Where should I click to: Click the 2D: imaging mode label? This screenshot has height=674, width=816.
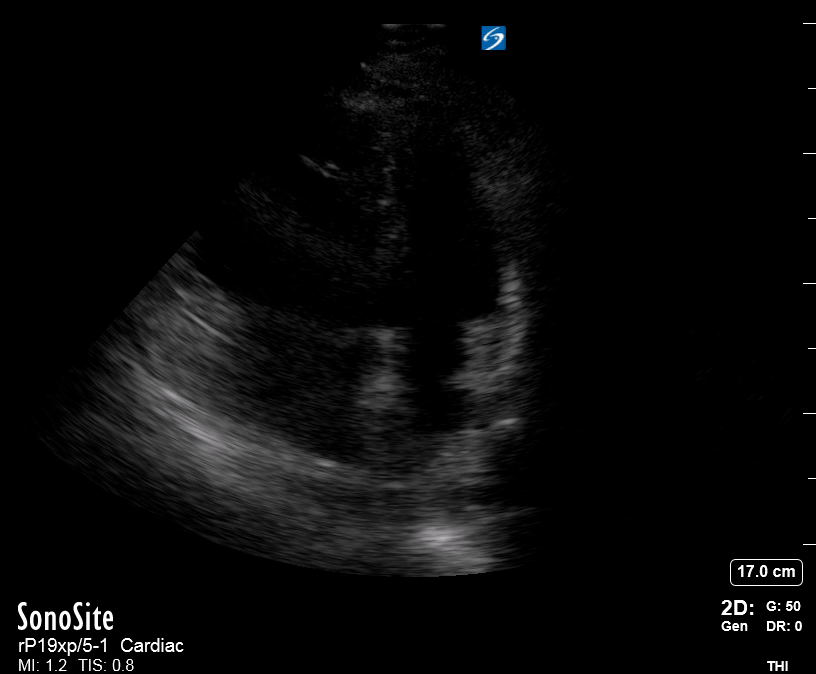[737, 607]
